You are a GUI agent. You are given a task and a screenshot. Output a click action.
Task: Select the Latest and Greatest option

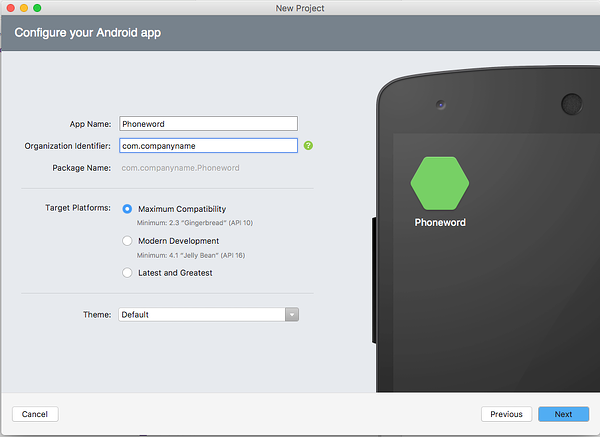click(127, 272)
